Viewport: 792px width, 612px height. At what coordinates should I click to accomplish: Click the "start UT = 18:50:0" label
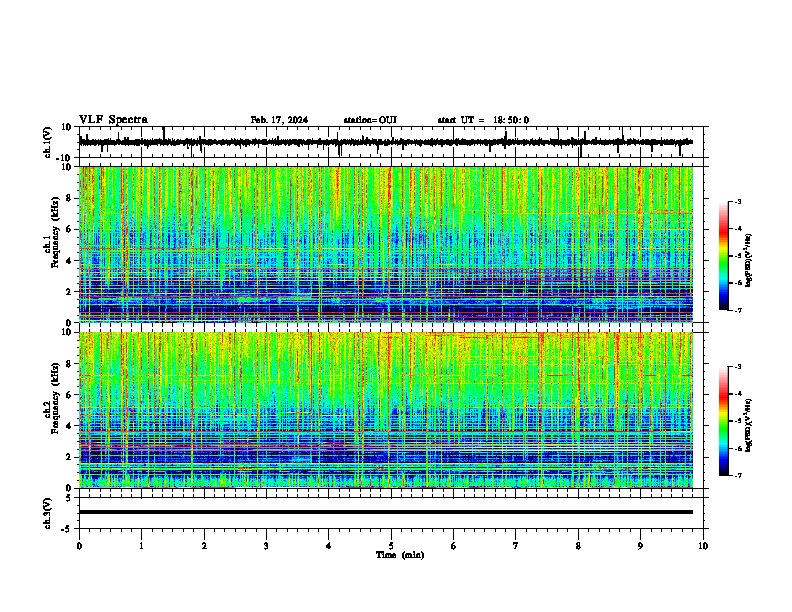[483, 120]
